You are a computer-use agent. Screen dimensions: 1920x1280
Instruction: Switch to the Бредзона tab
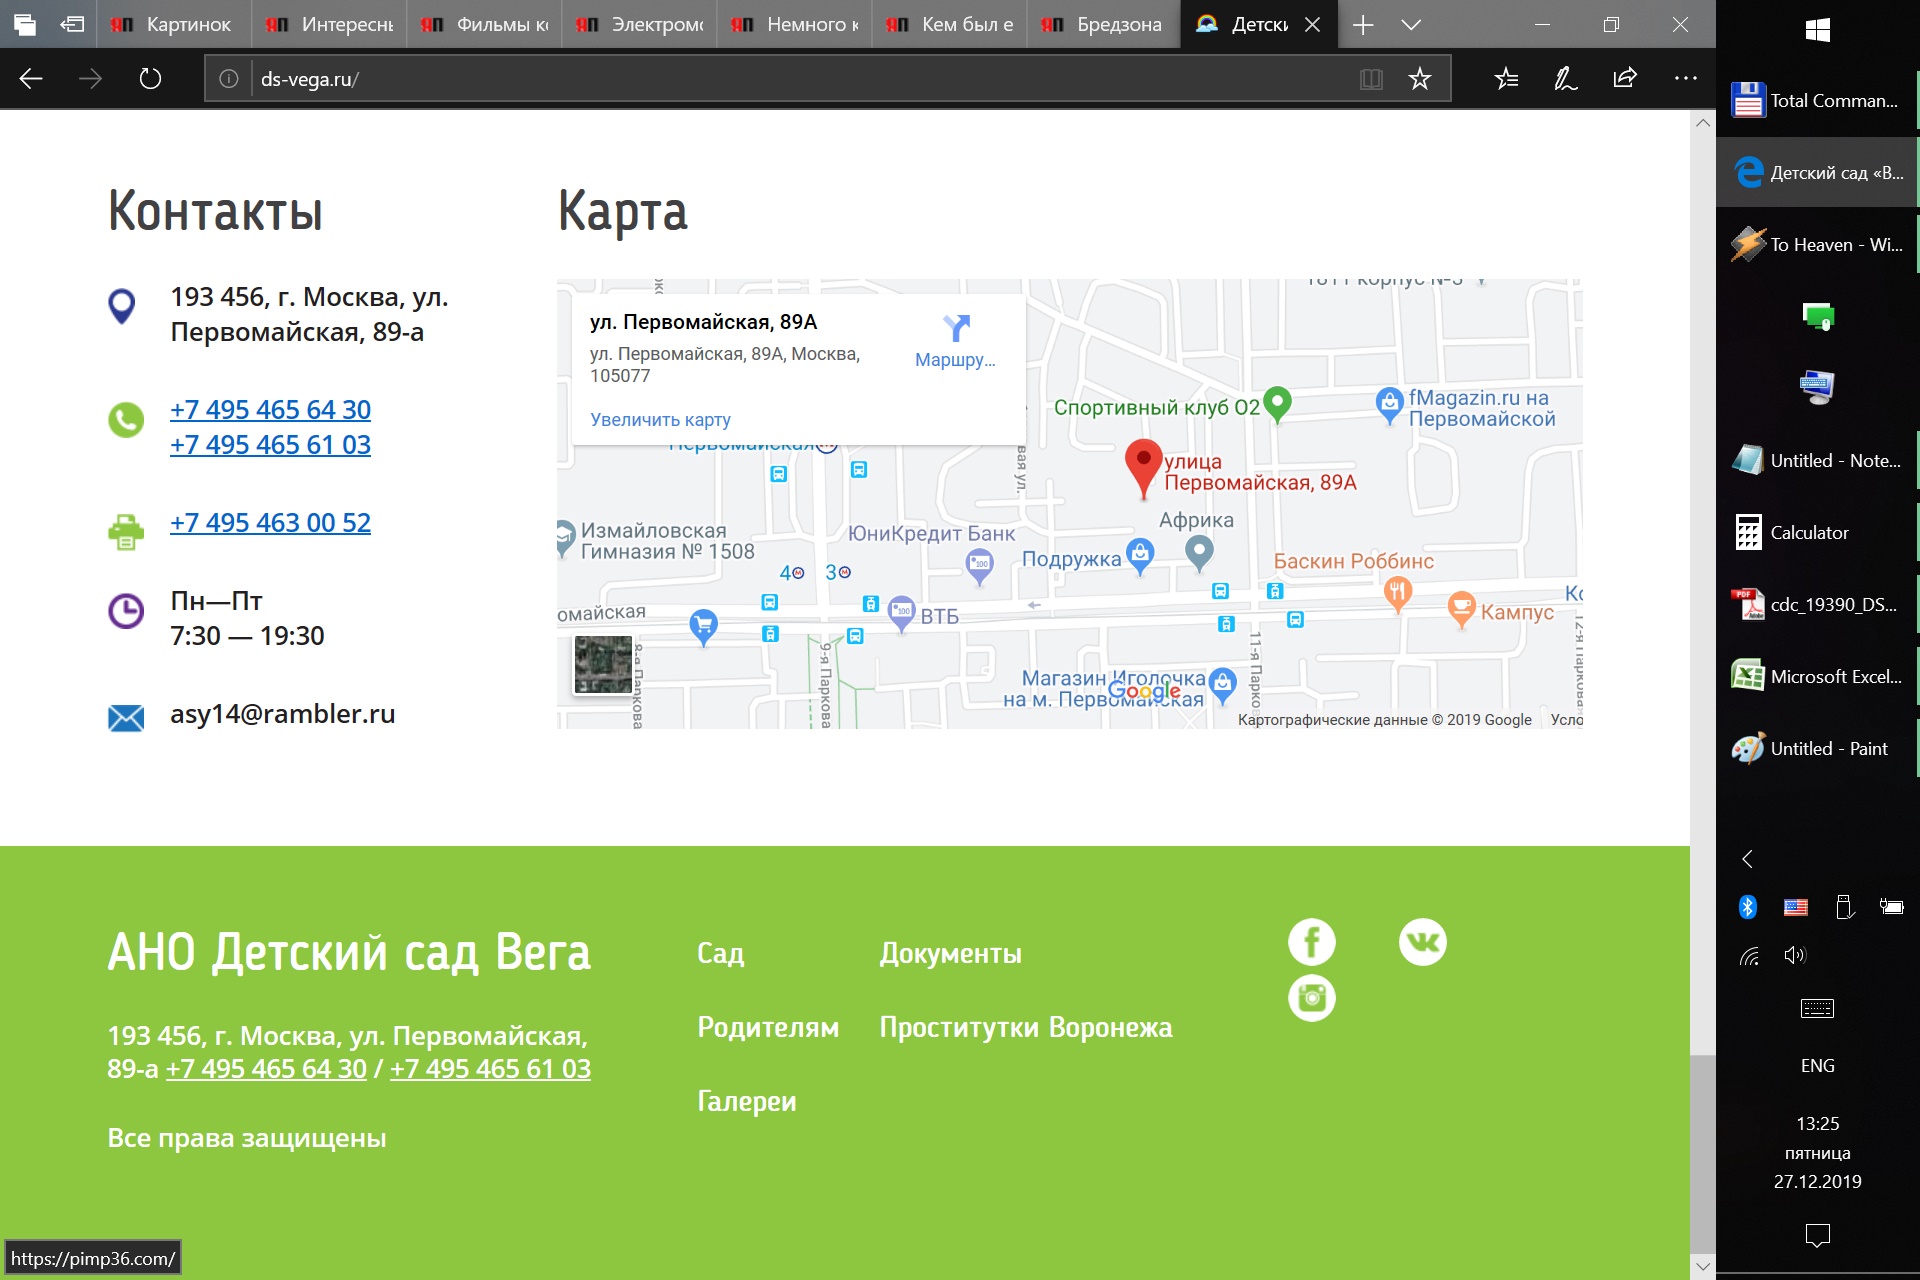(x=1104, y=25)
